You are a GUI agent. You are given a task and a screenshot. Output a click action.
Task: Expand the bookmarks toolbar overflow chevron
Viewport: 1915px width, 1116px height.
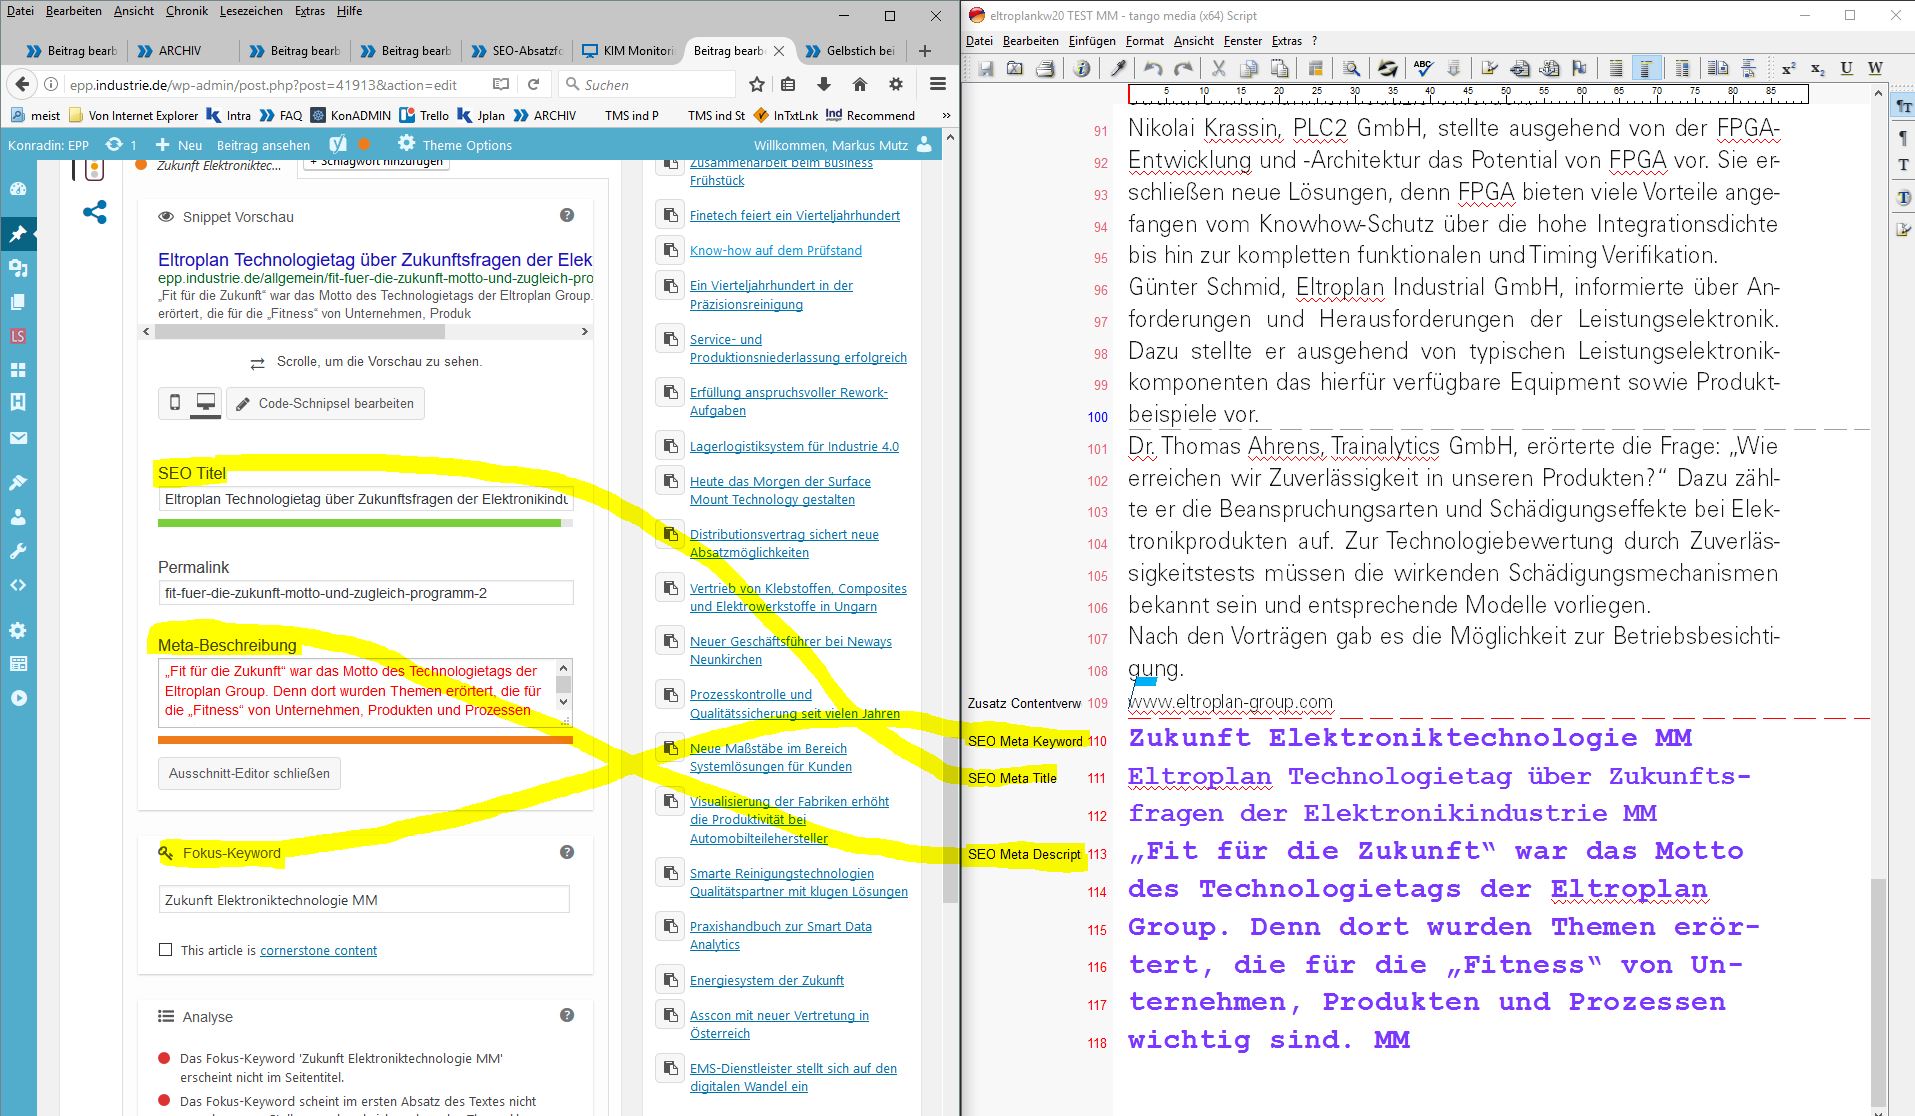tap(946, 115)
